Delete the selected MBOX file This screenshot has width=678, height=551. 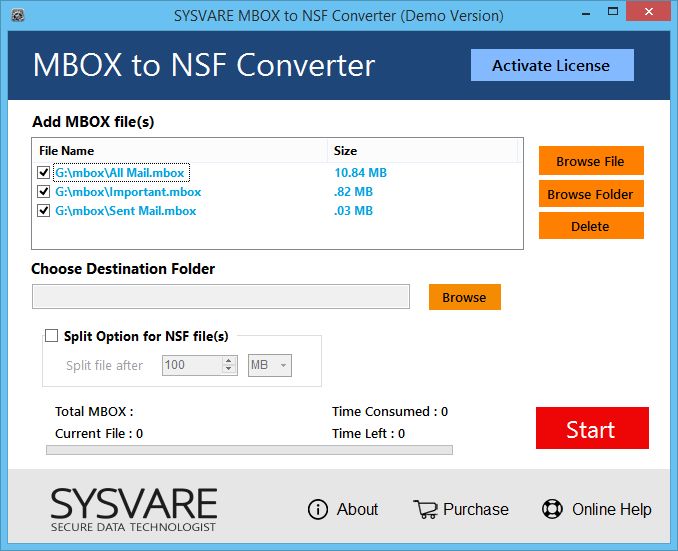click(x=590, y=226)
